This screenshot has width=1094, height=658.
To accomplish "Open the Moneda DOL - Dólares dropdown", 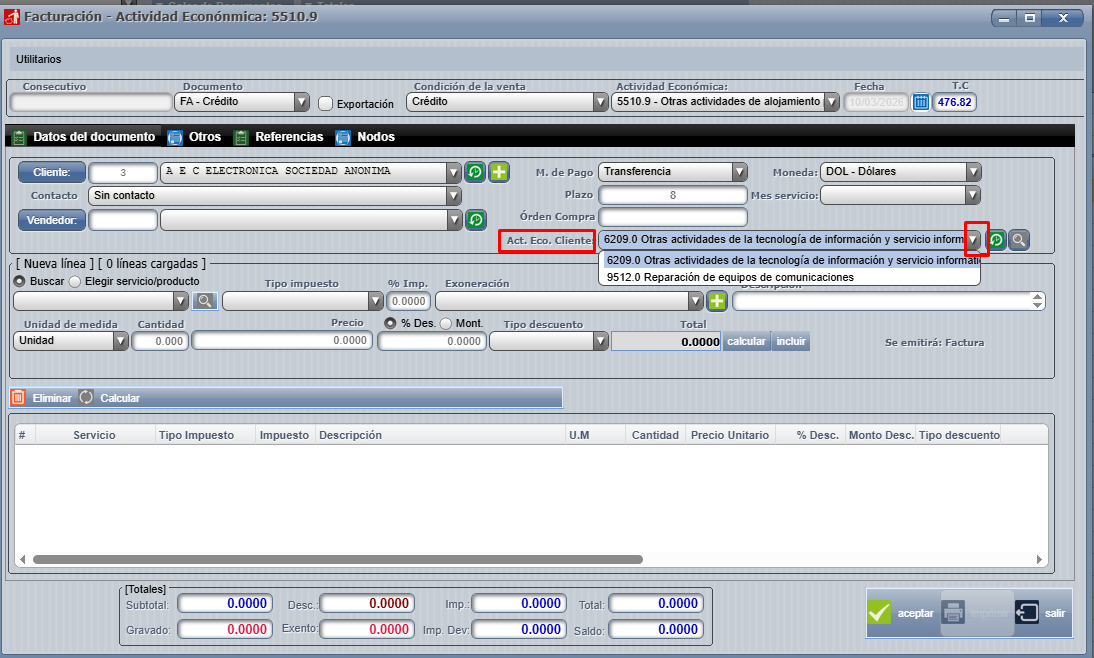I will click(x=973, y=172).
